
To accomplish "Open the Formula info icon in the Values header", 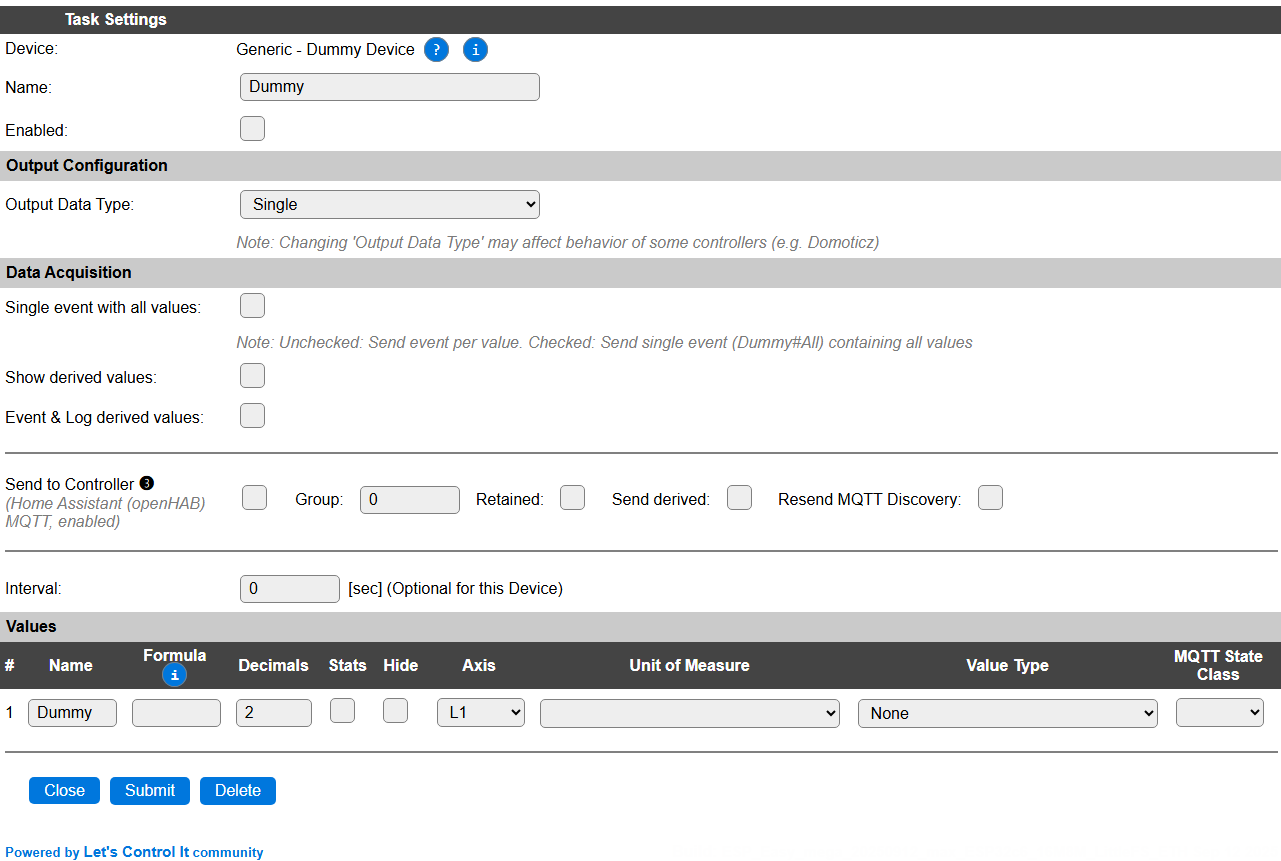I will (x=174, y=675).
